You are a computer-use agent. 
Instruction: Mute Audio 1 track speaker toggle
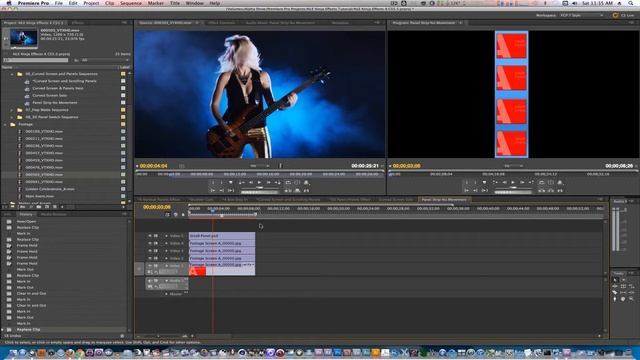(x=149, y=281)
